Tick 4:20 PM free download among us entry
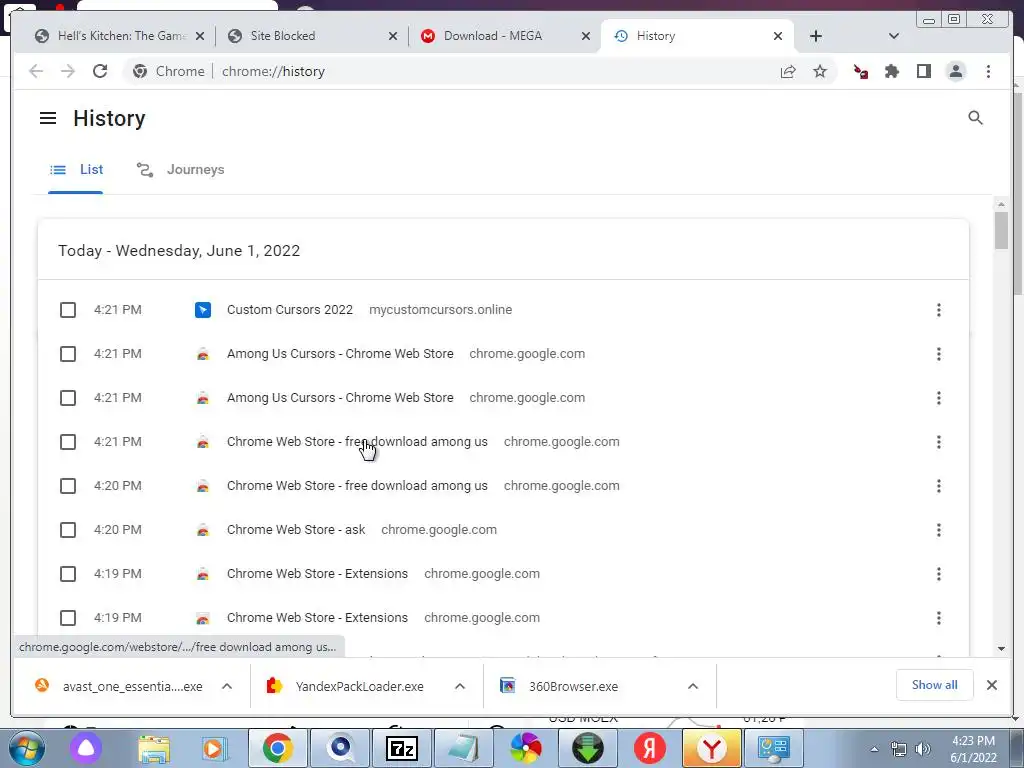The height and width of the screenshot is (768, 1024). point(68,486)
